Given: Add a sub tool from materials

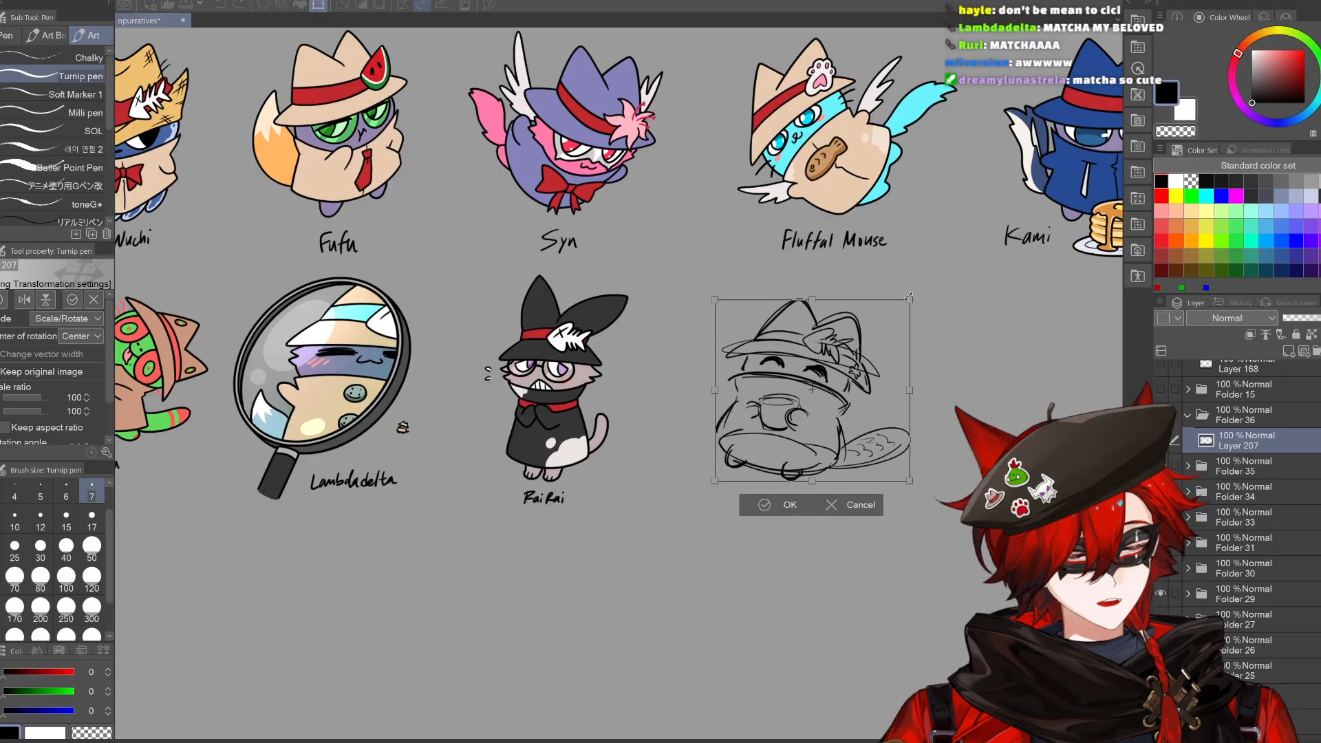Looking at the screenshot, I should point(76,234).
